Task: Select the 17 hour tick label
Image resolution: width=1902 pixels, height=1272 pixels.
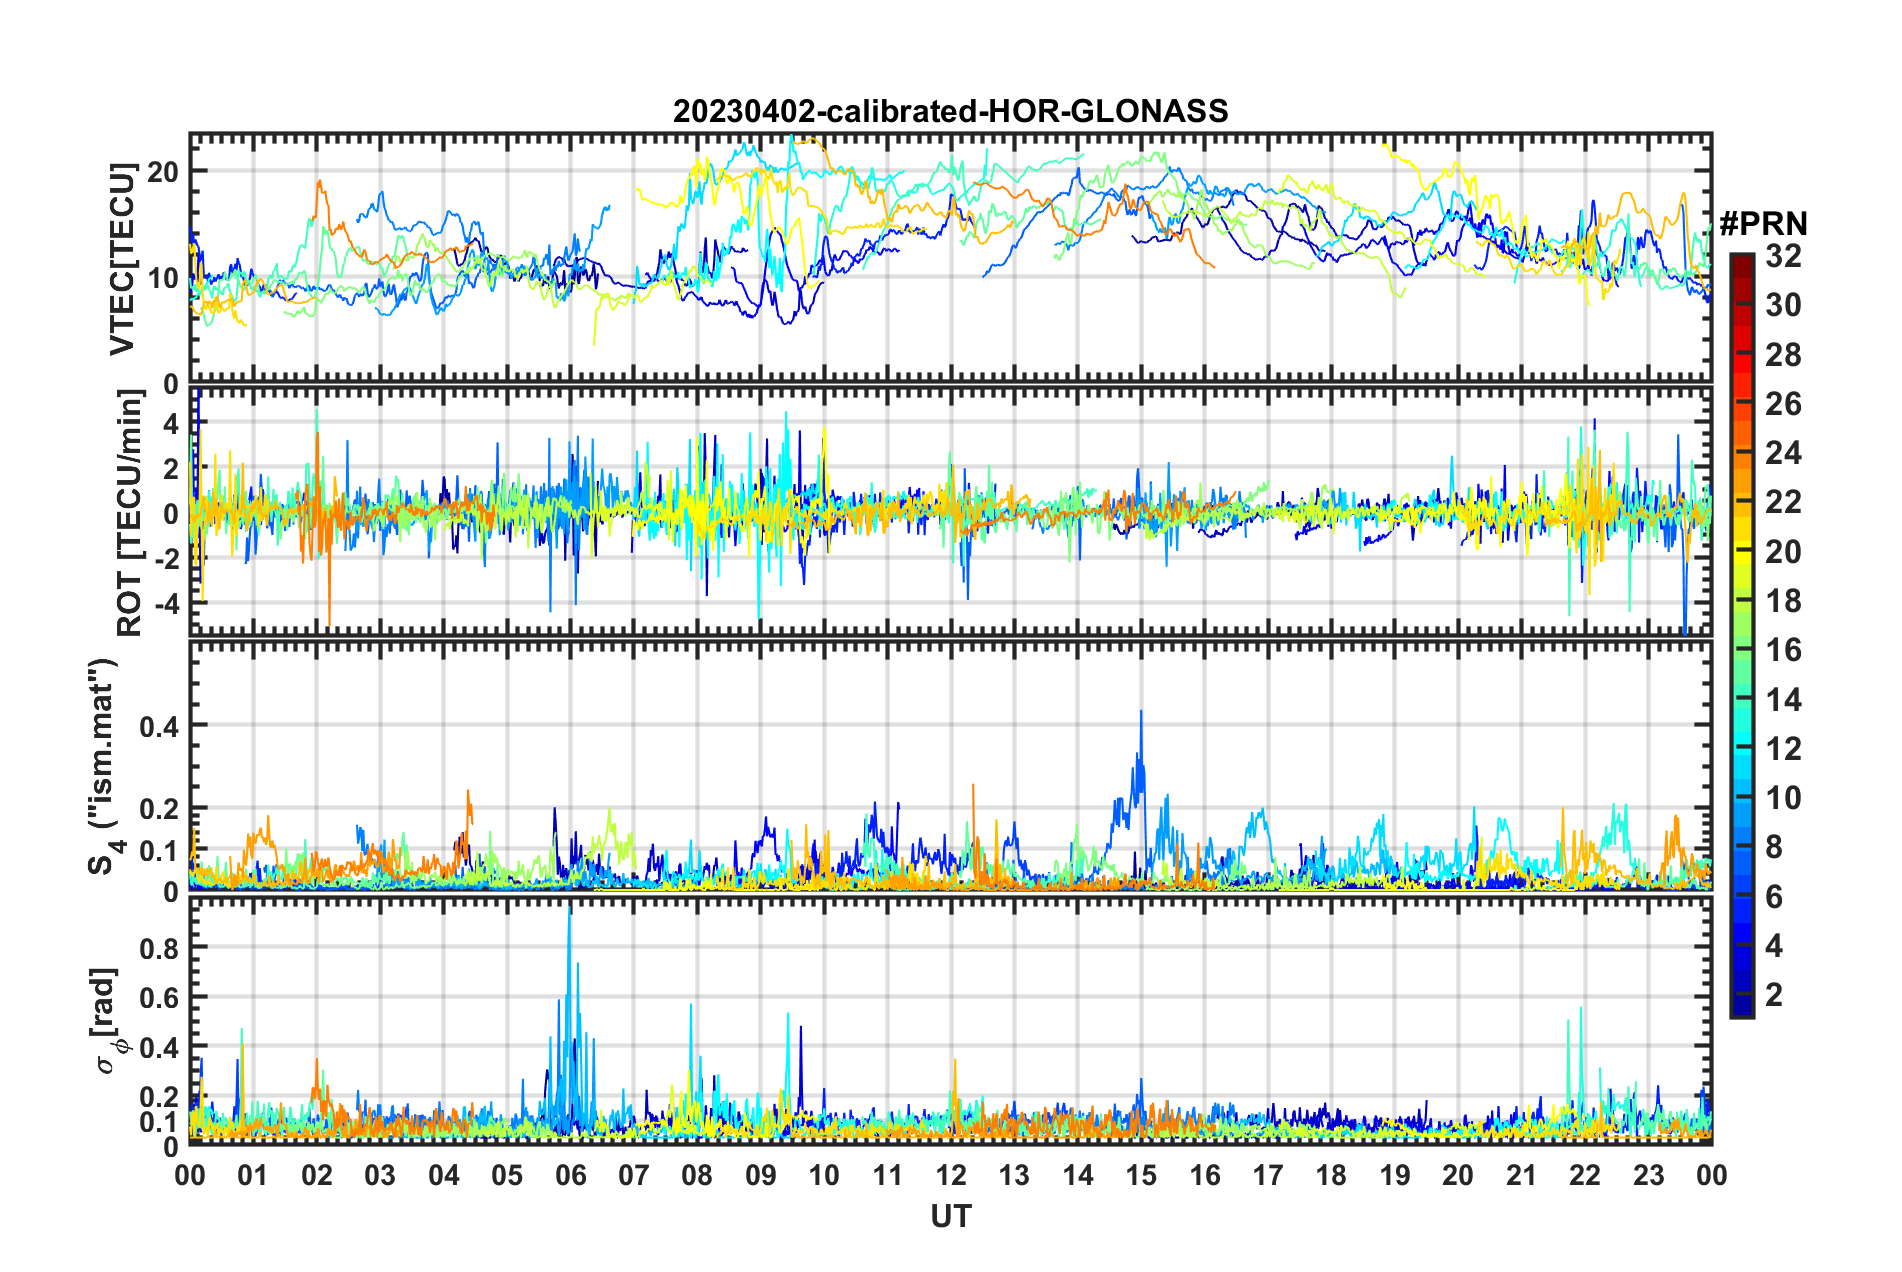Action: (1268, 1175)
